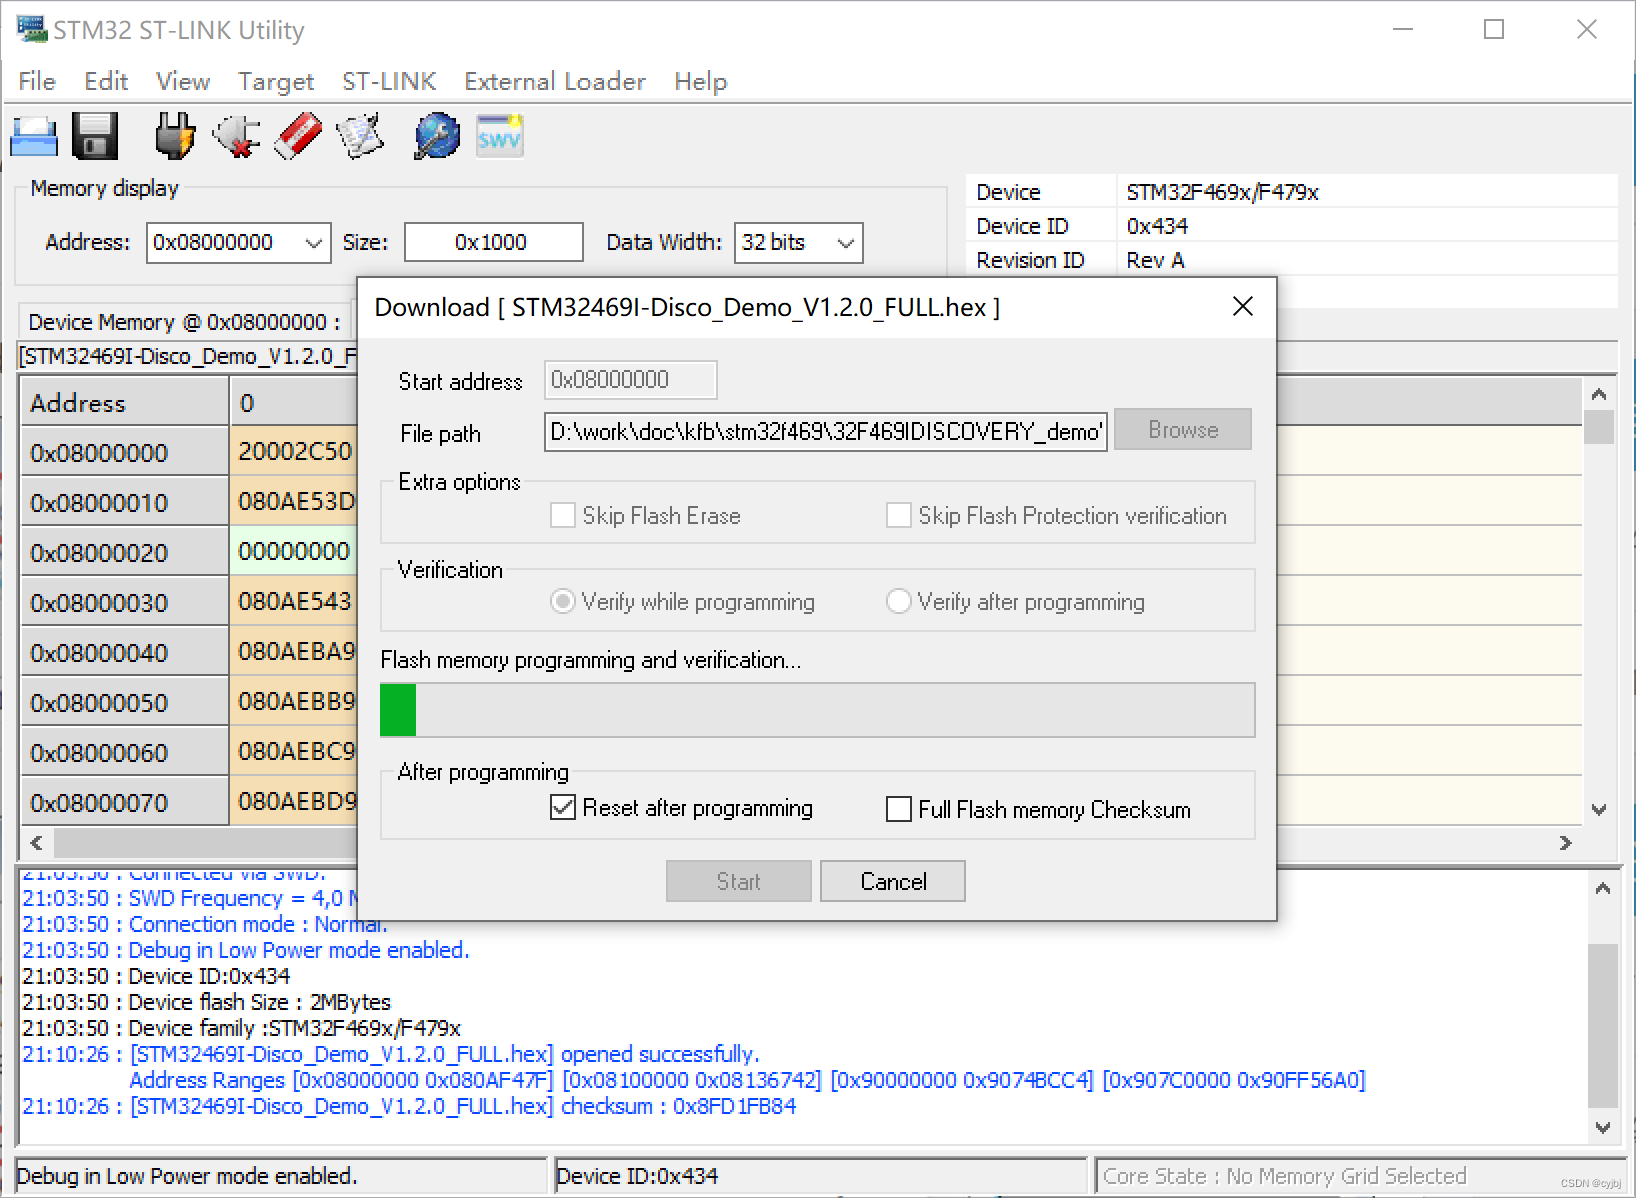The height and width of the screenshot is (1198, 1636).
Task: Click Revision ID value Rev A
Action: pyautogui.click(x=1155, y=260)
